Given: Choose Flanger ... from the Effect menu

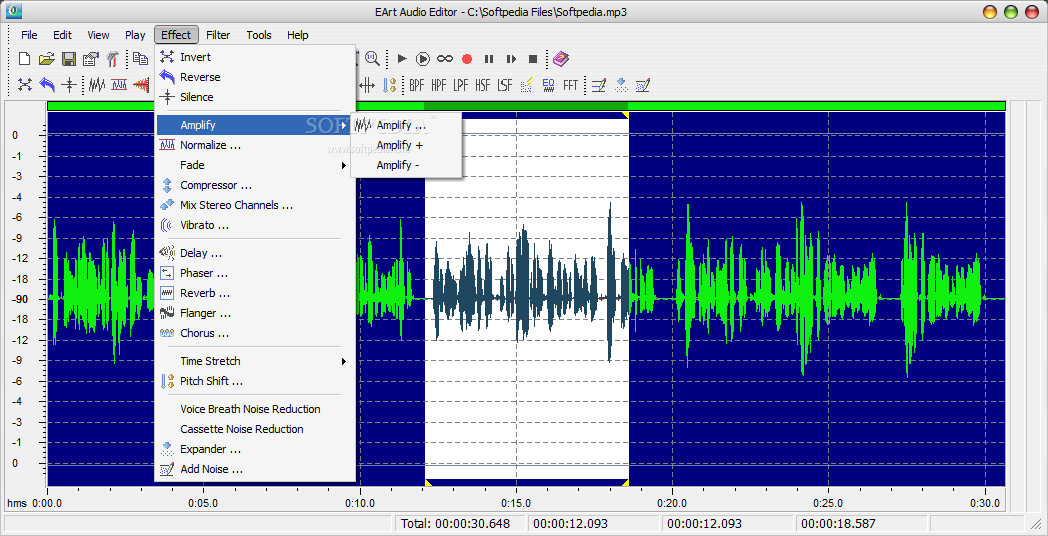Looking at the screenshot, I should [255, 313].
